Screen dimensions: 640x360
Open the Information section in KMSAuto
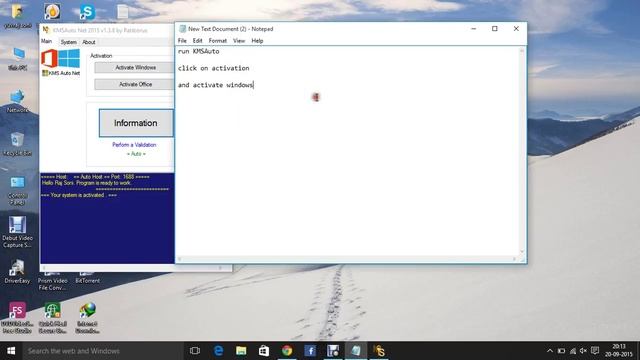pos(136,123)
